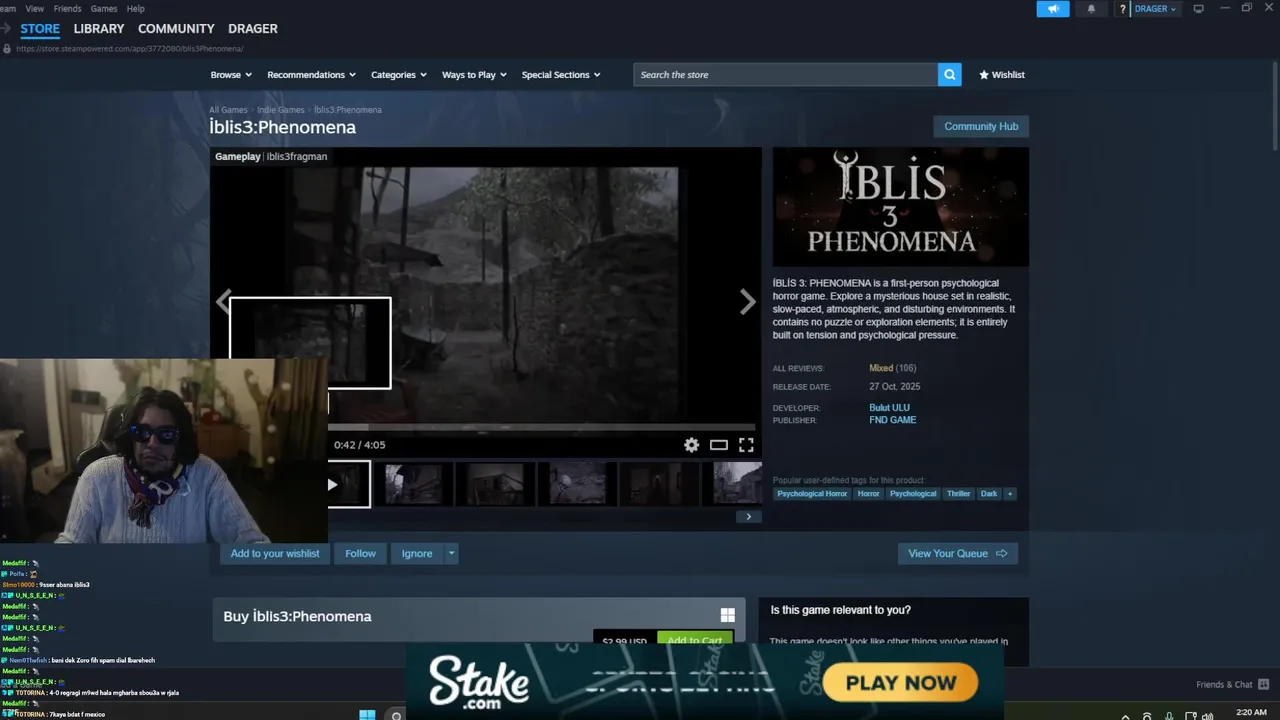Show more tags plus button
1280x720 pixels.
click(x=1010, y=494)
